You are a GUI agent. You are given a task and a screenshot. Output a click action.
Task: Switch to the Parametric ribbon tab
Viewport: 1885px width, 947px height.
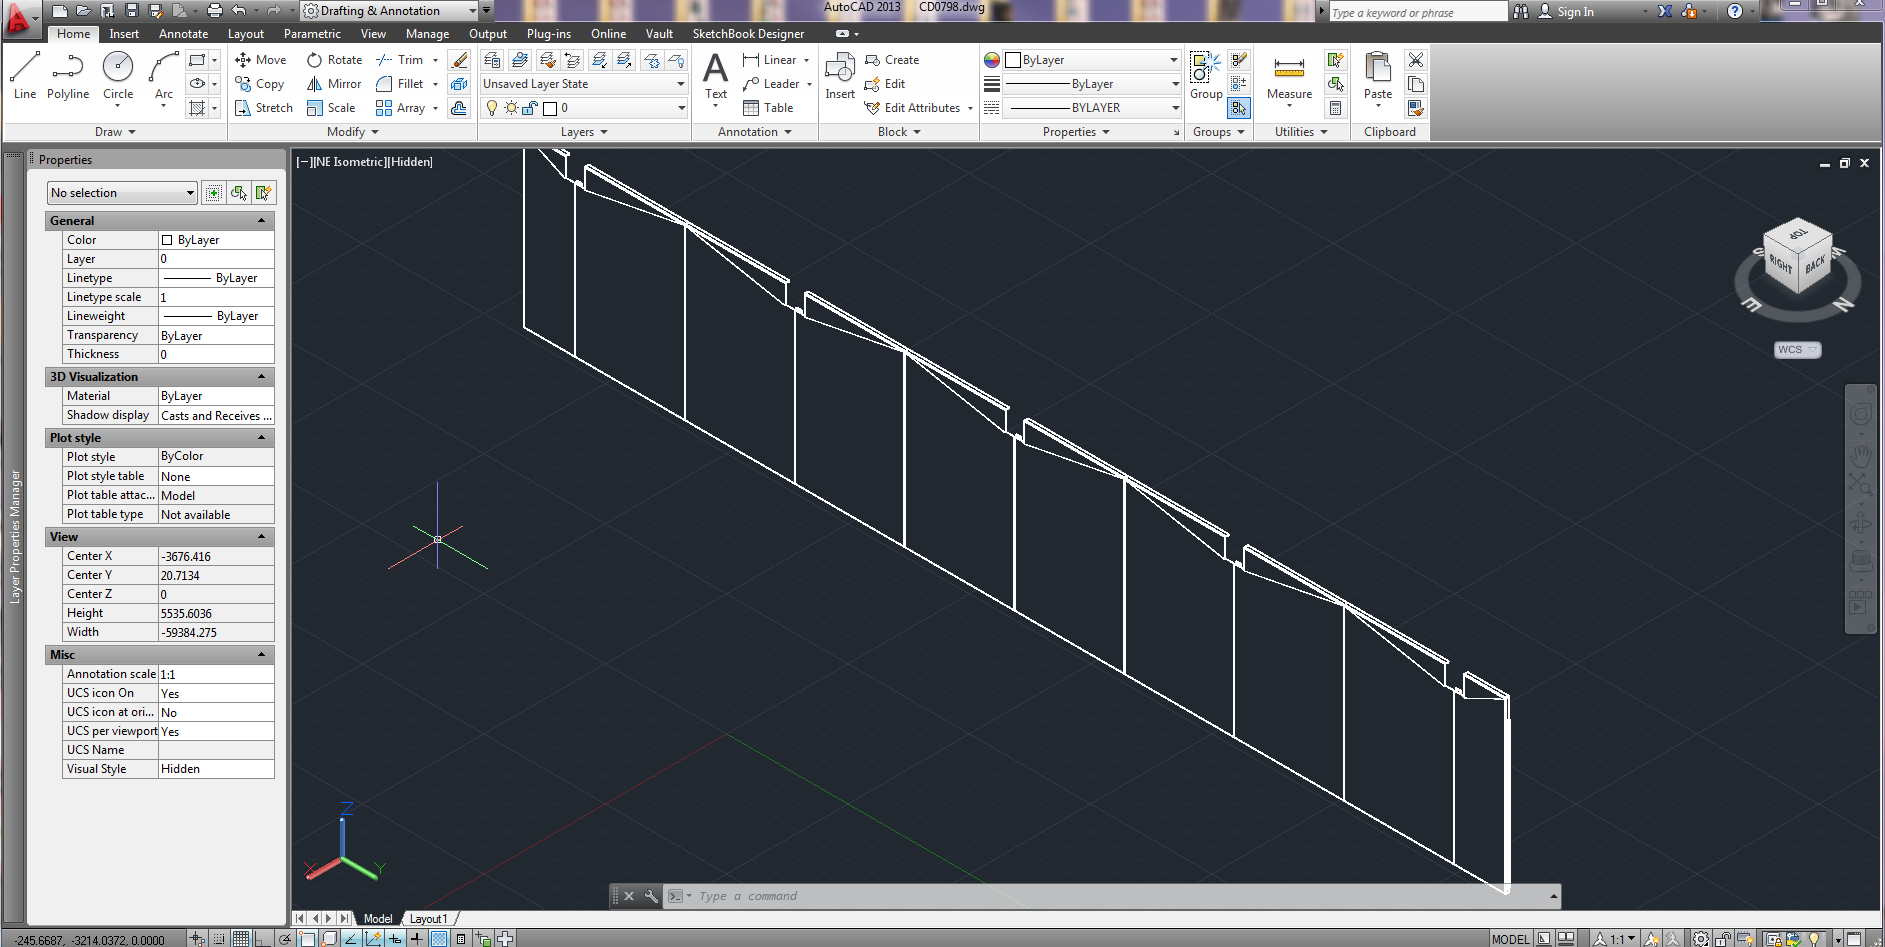click(312, 33)
